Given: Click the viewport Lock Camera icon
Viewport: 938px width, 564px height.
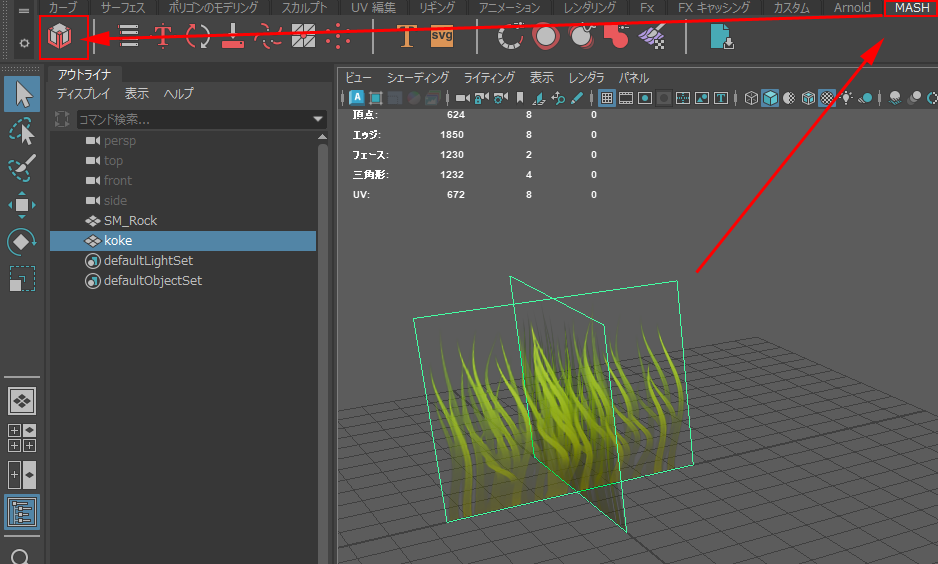Looking at the screenshot, I should pos(482,97).
